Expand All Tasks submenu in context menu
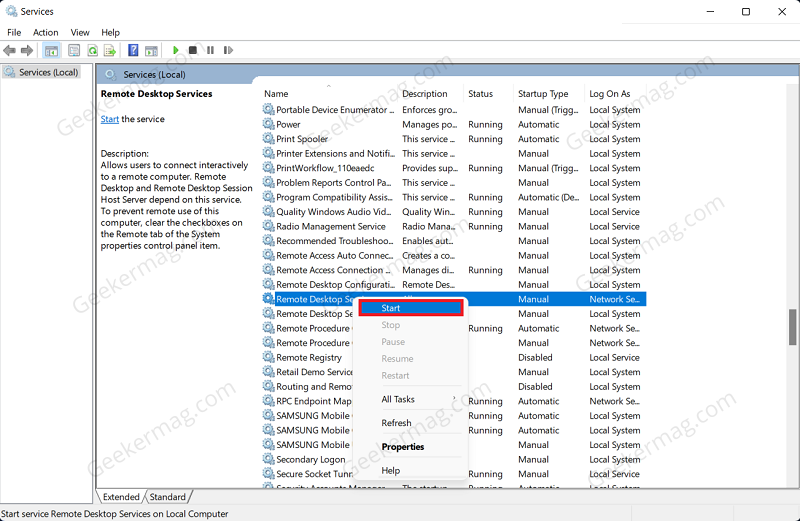The height and width of the screenshot is (521, 800). click(x=411, y=399)
